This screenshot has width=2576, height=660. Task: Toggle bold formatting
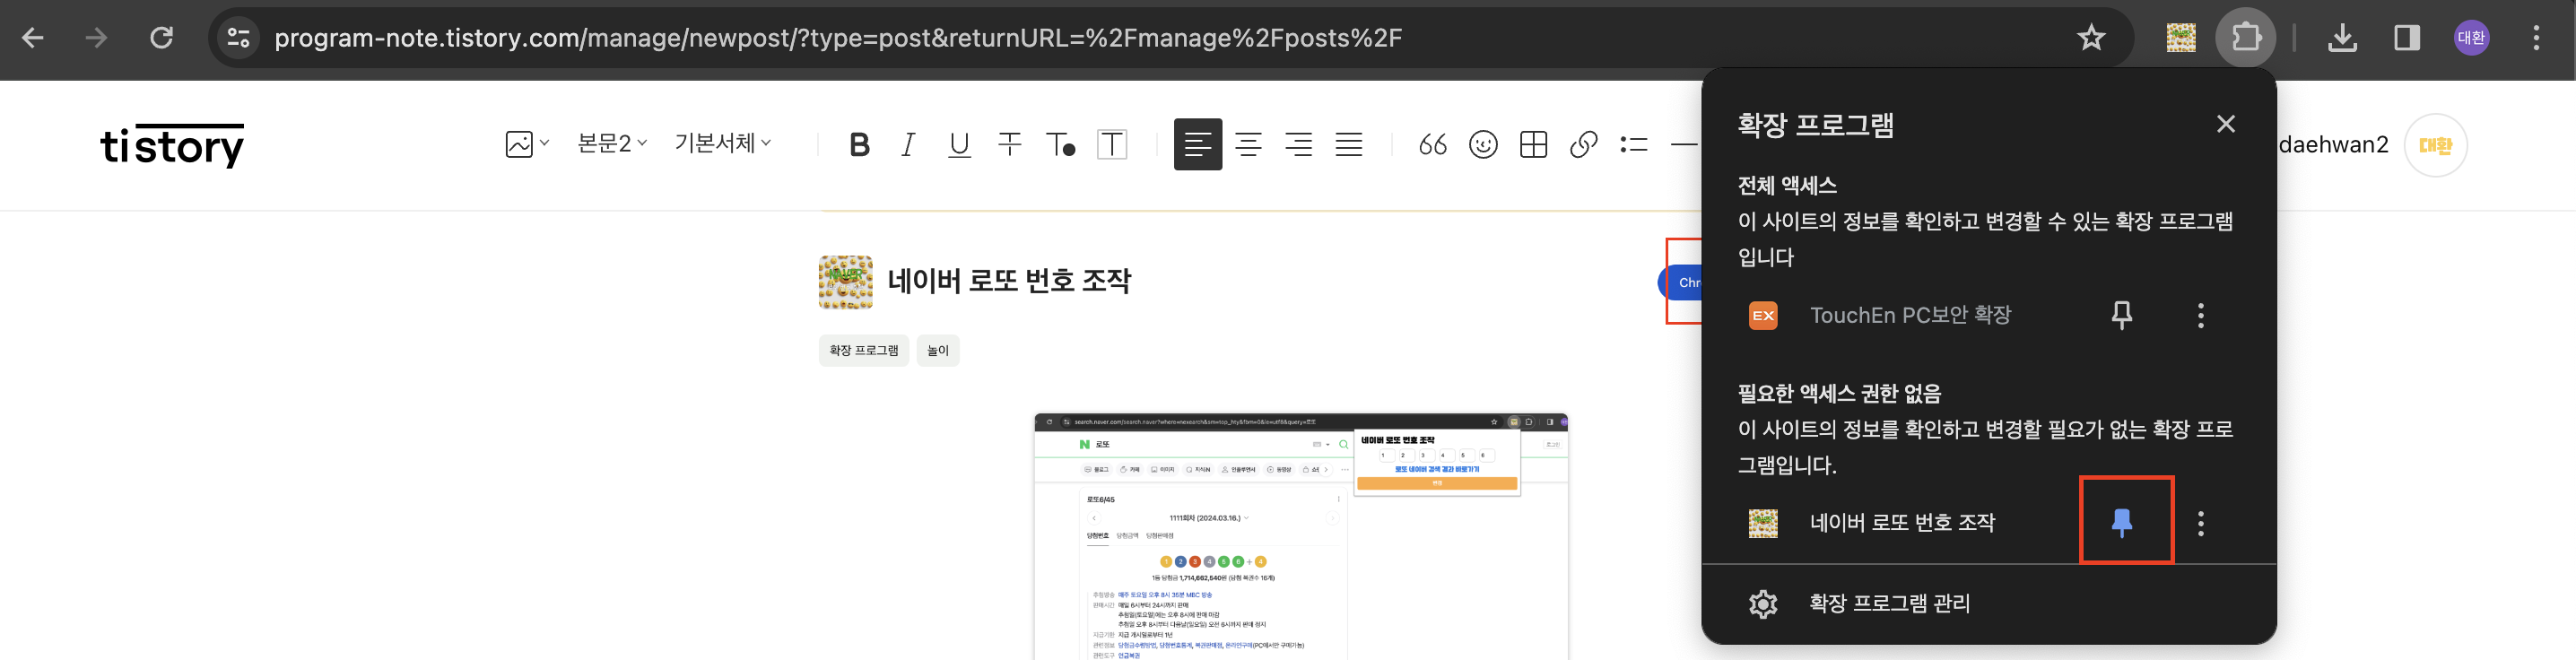(858, 145)
